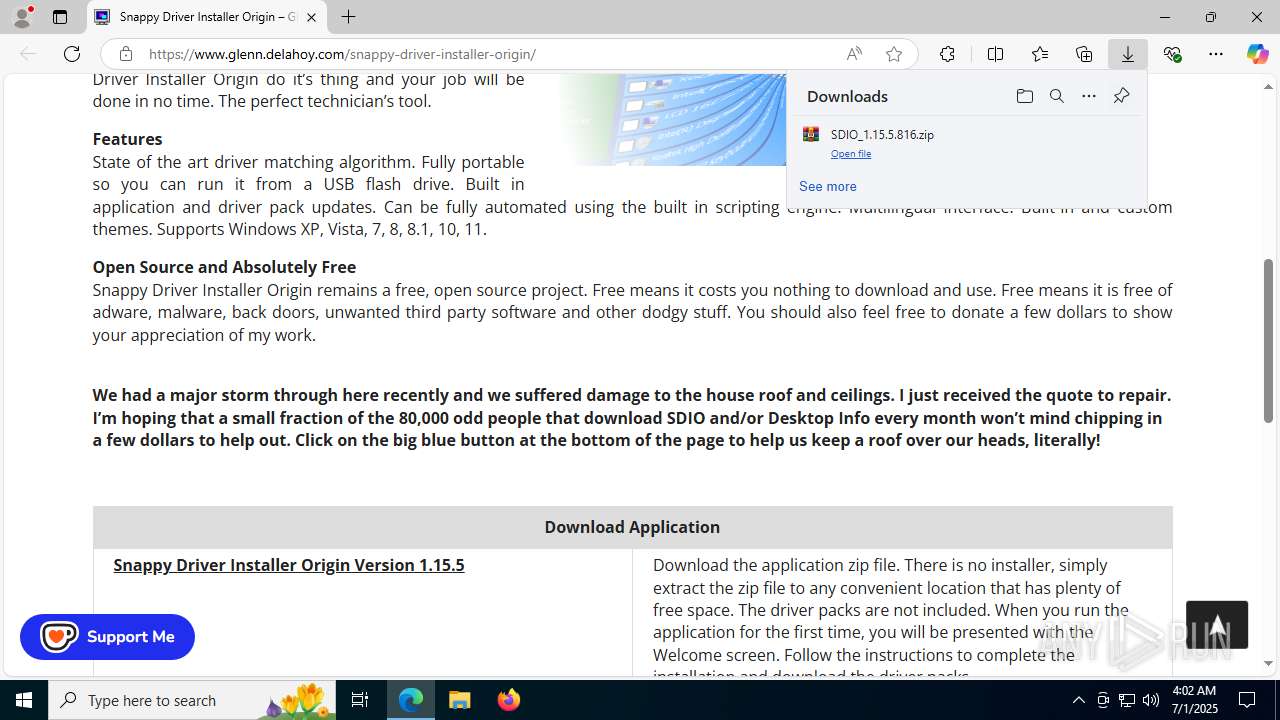The image size is (1280, 720).
Task: Open Settings and more menu
Action: tap(1216, 54)
